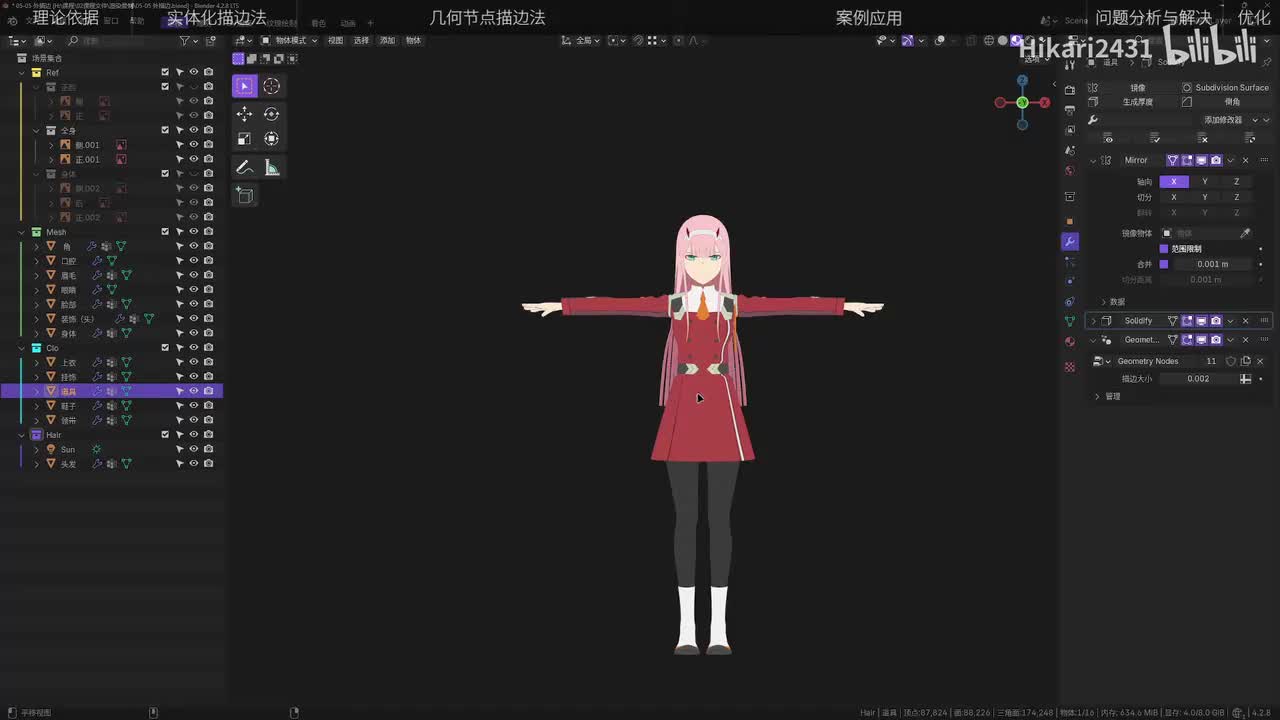Open the View Layer properties tab

pos(1070,130)
